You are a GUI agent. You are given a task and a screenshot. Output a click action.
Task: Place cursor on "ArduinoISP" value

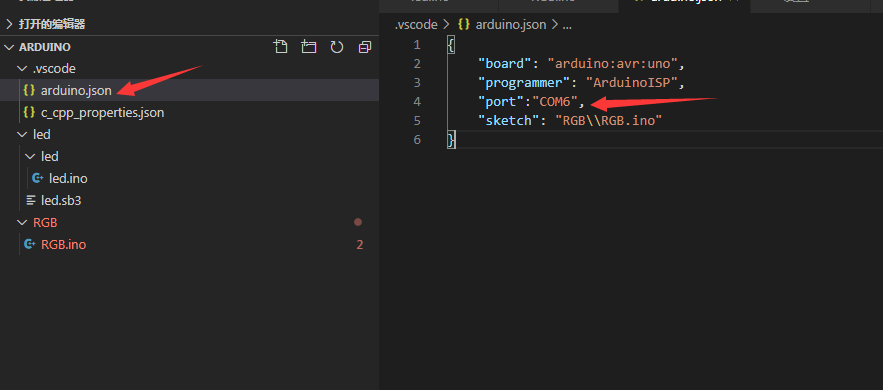click(631, 83)
